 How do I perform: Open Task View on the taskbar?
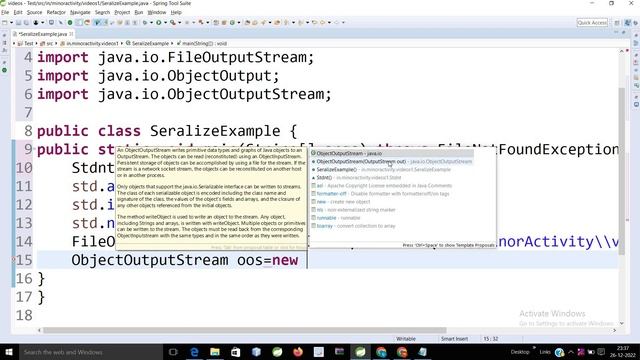point(173,352)
